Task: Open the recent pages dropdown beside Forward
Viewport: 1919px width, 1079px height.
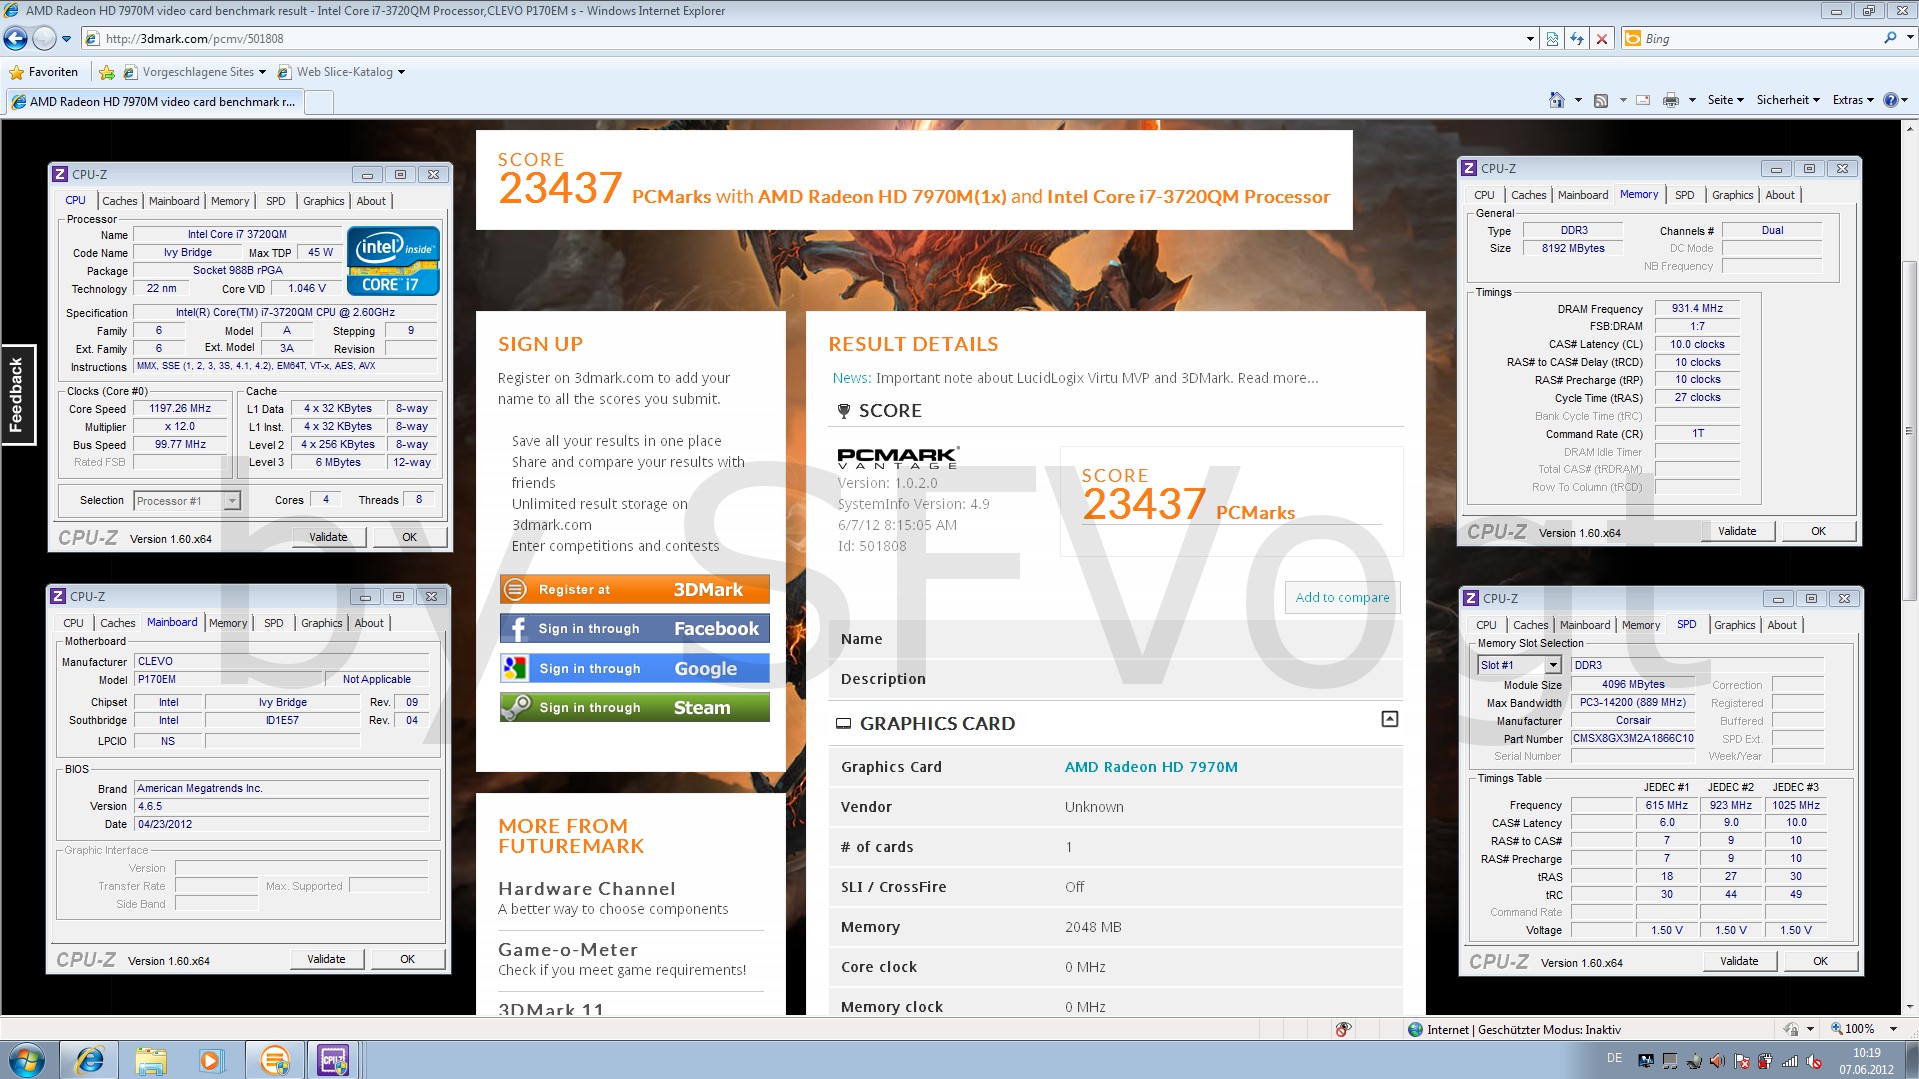Action: [66, 39]
